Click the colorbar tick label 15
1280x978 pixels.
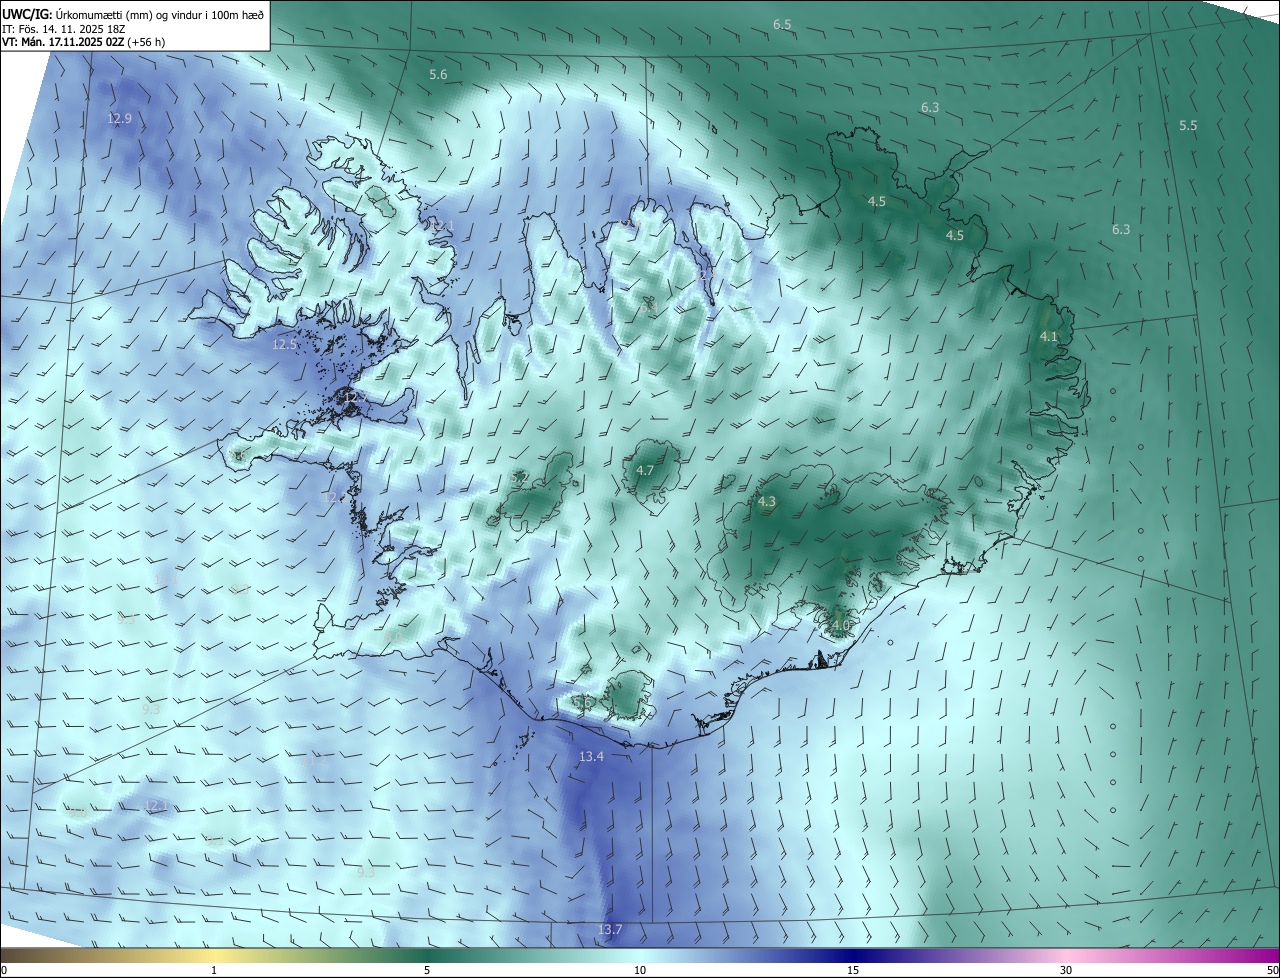point(853,970)
